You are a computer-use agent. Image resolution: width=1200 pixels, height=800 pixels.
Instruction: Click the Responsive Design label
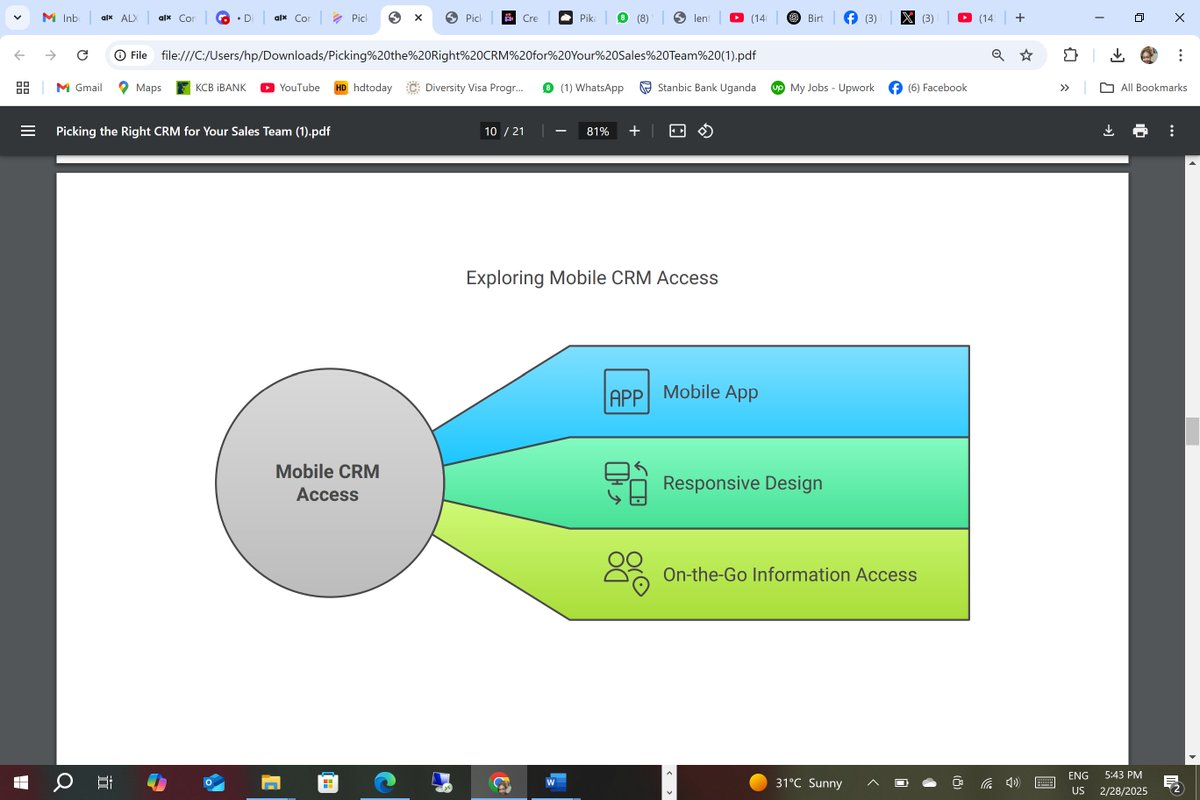coord(743,483)
